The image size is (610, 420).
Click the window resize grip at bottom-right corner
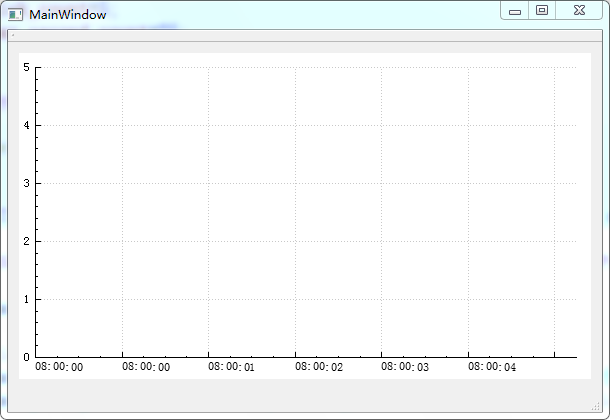click(x=596, y=406)
